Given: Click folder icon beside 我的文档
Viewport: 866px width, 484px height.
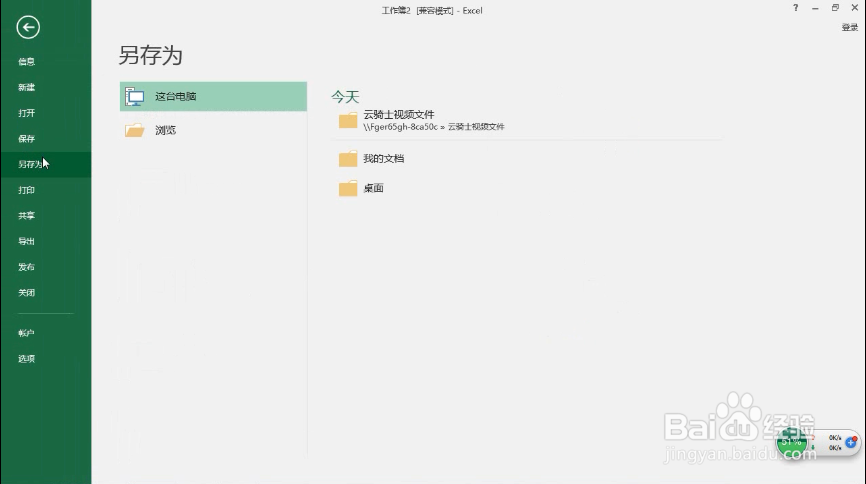Looking at the screenshot, I should [348, 159].
